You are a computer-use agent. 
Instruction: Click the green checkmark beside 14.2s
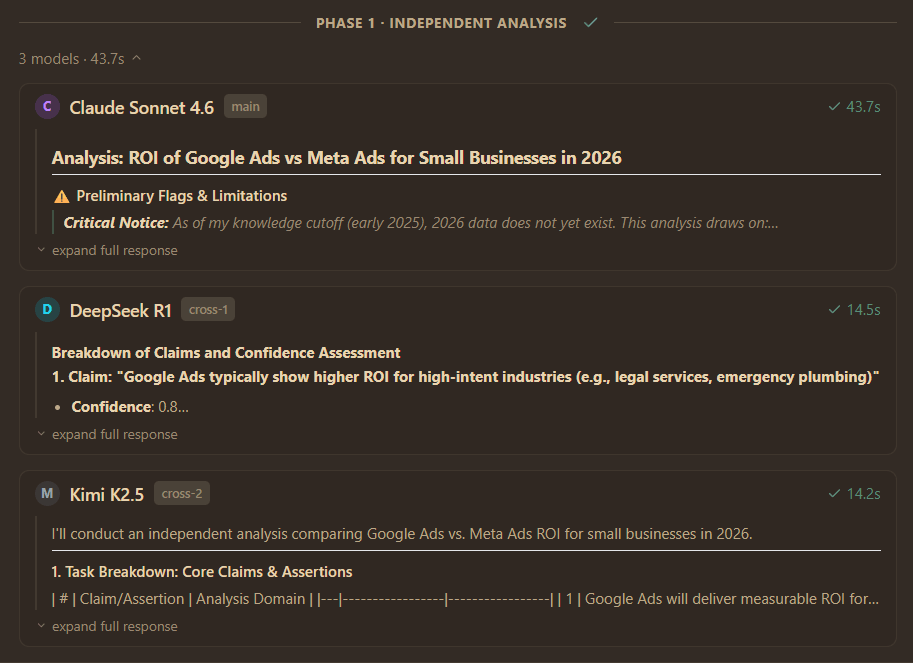(833, 493)
